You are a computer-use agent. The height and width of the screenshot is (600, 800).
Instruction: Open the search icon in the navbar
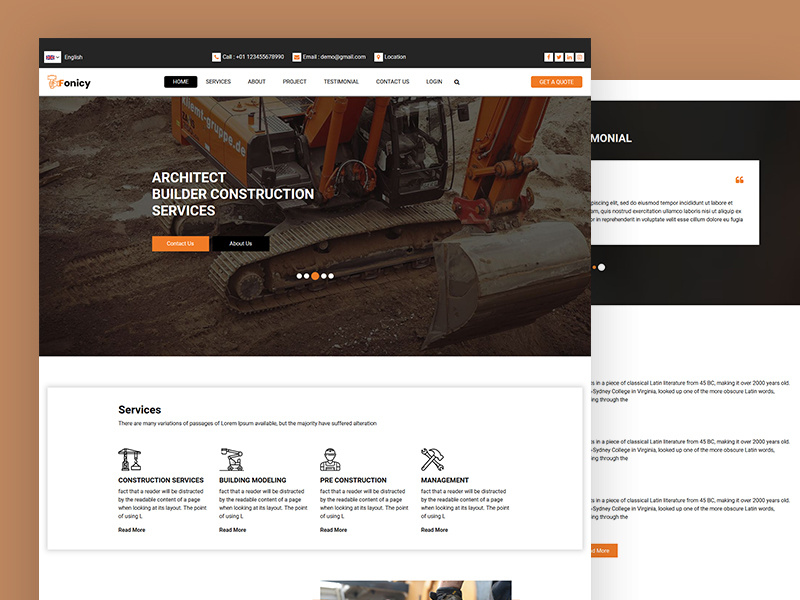point(457,82)
